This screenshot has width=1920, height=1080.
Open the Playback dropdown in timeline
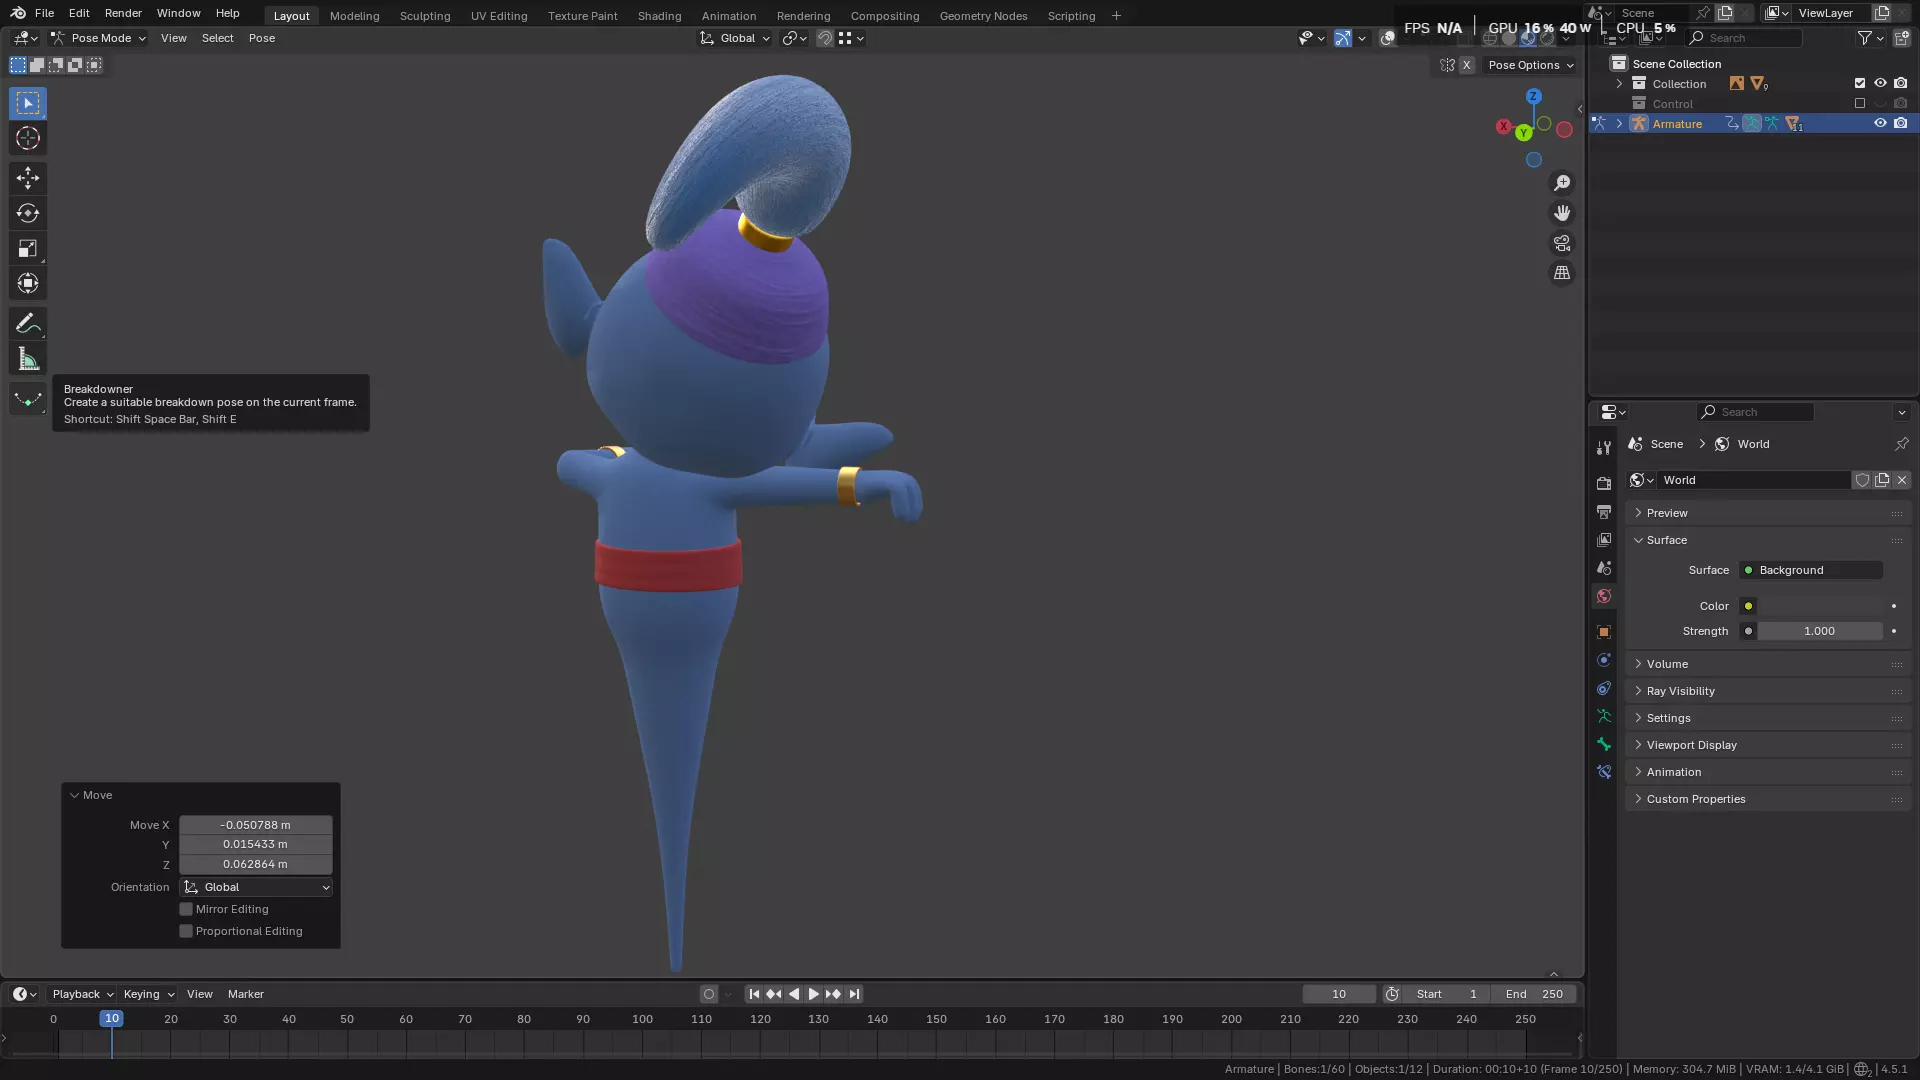[82, 994]
